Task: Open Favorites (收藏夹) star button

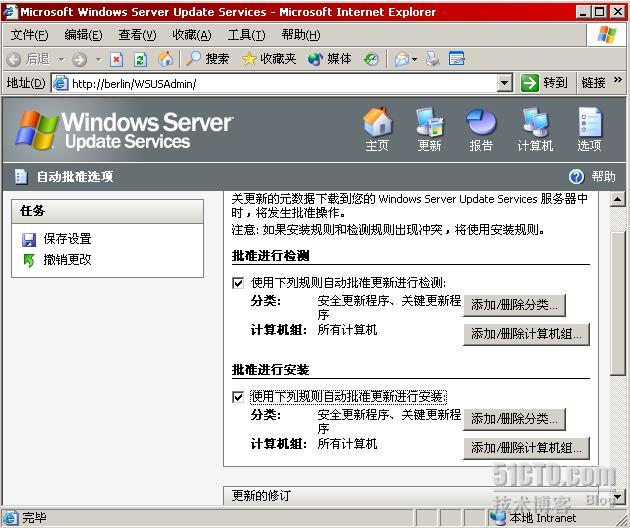Action: [x=269, y=59]
